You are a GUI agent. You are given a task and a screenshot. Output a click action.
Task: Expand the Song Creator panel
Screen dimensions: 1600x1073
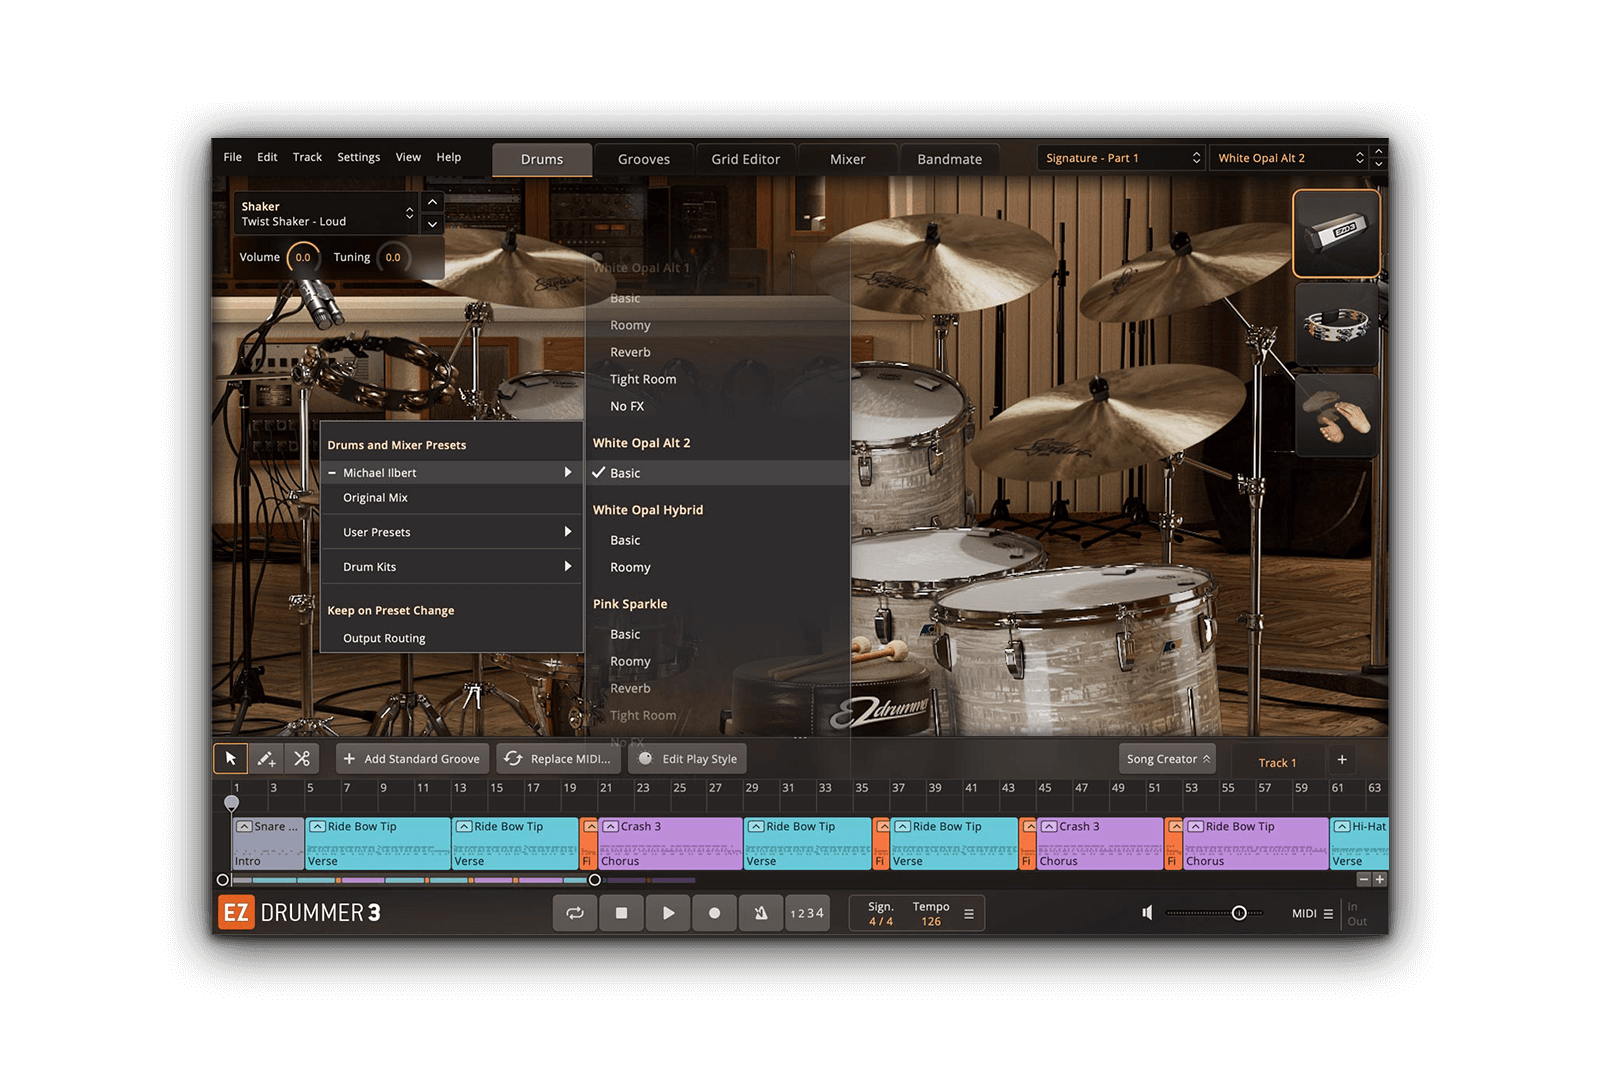point(1167,759)
